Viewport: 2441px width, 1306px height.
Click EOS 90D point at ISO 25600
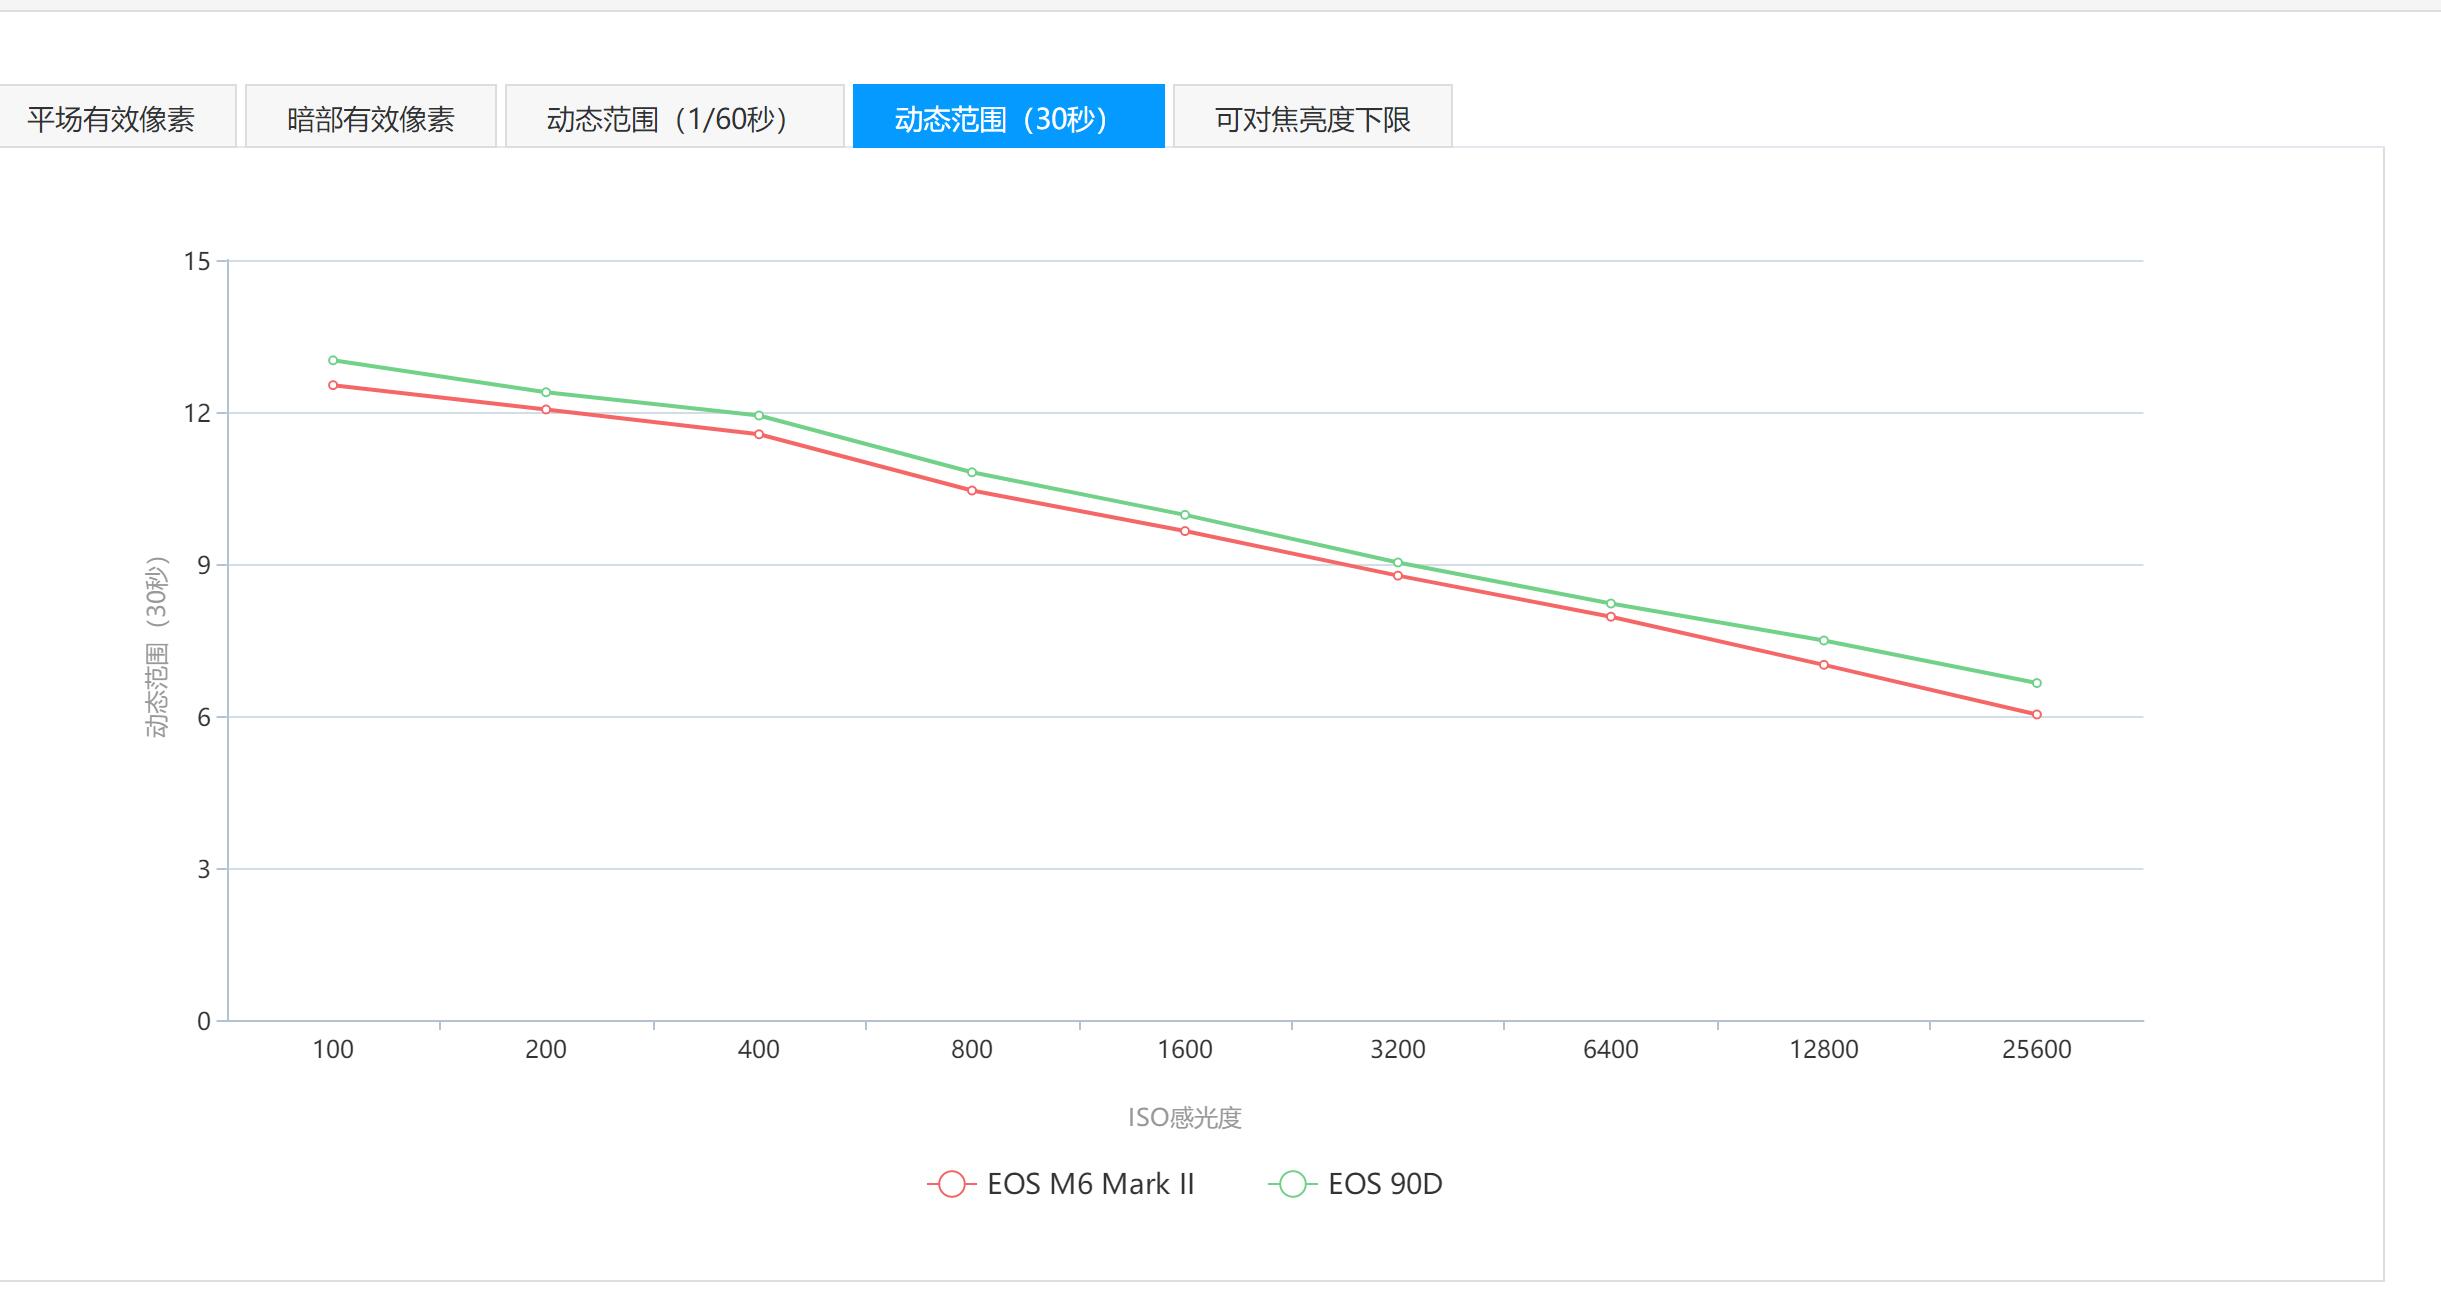[2037, 683]
